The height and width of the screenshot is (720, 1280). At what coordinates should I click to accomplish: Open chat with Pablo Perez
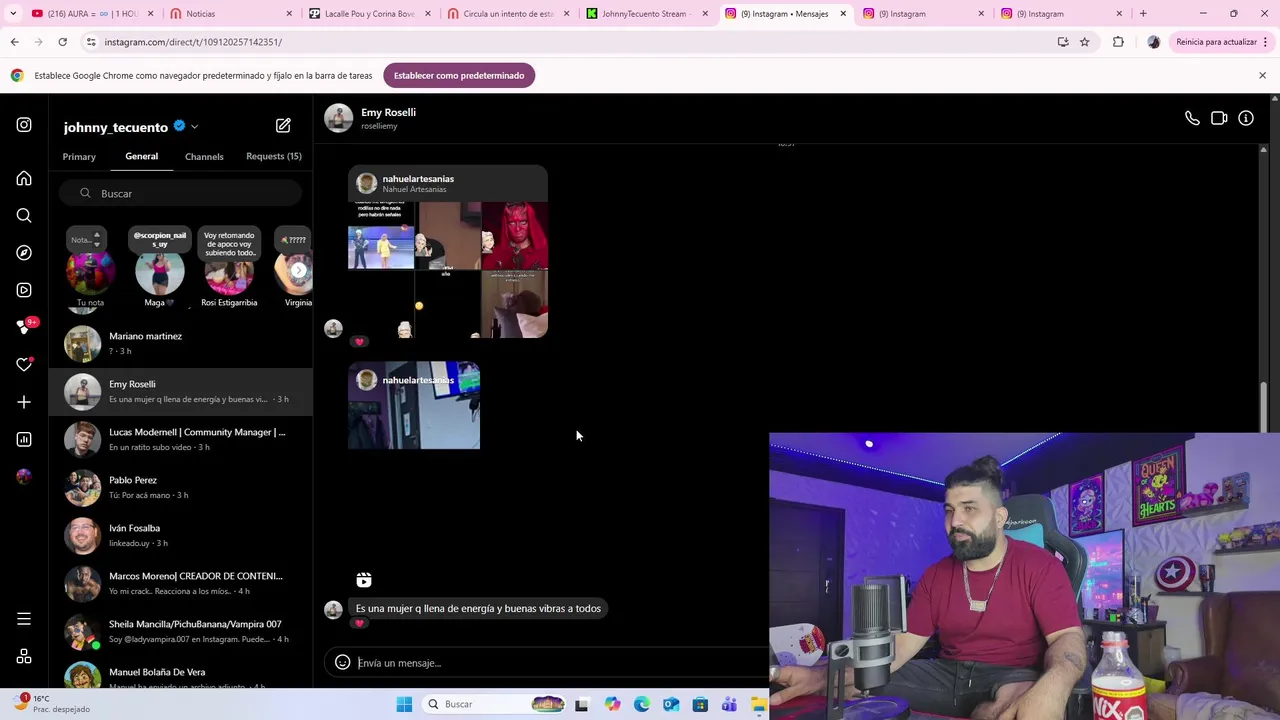point(180,488)
